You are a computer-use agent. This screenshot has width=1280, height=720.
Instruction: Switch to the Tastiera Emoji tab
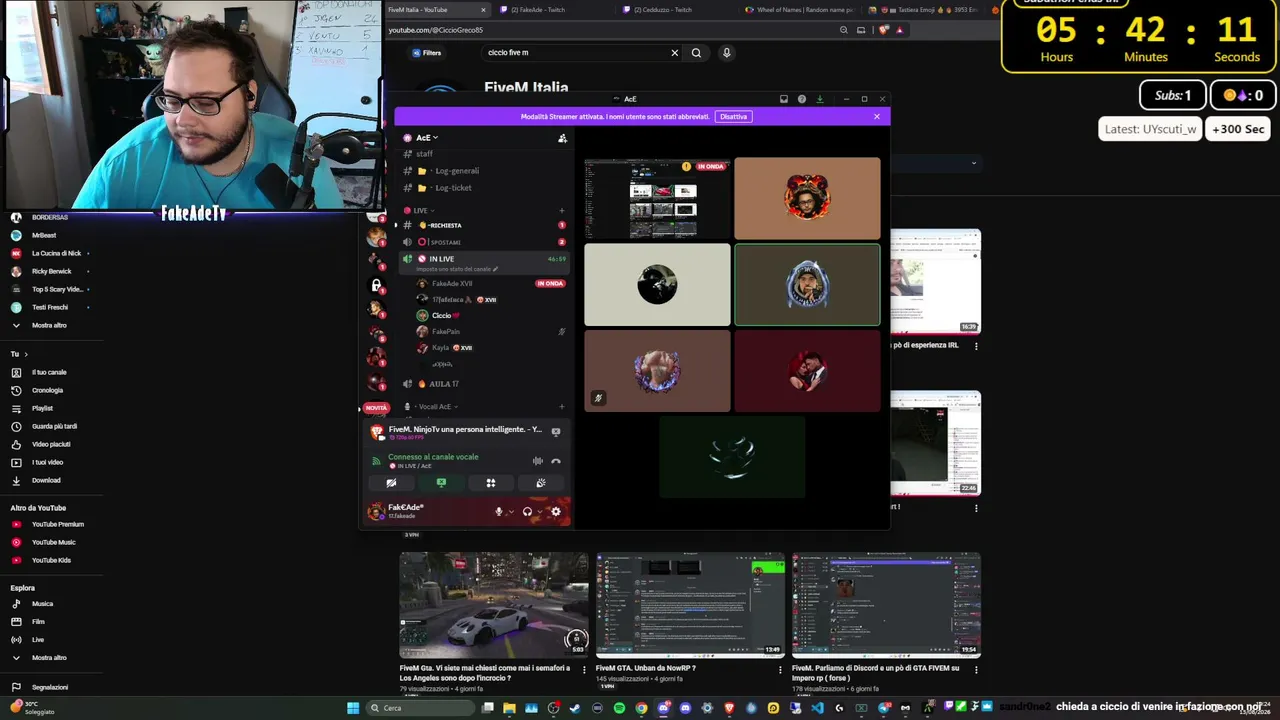pos(926,10)
